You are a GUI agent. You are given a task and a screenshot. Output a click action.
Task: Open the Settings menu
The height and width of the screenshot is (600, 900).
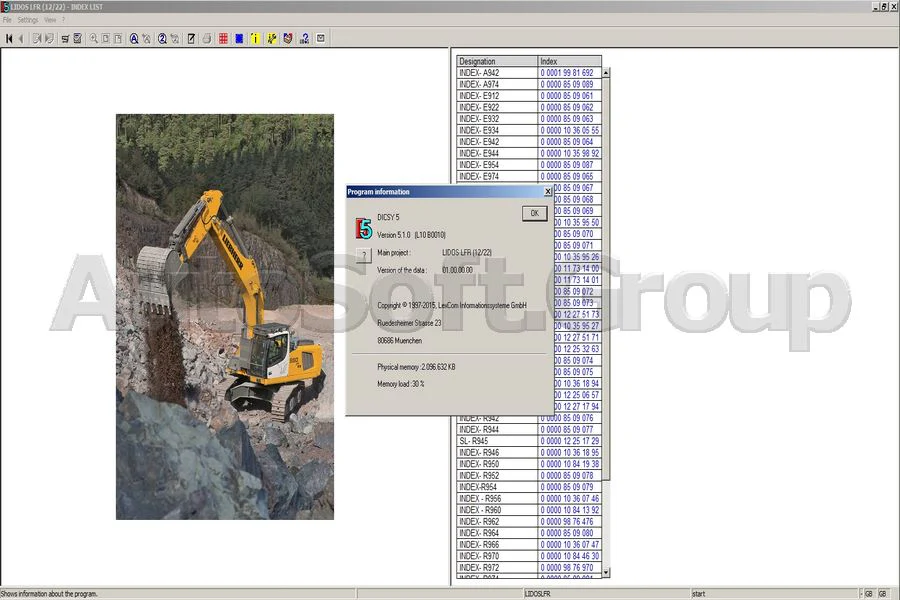(x=27, y=20)
